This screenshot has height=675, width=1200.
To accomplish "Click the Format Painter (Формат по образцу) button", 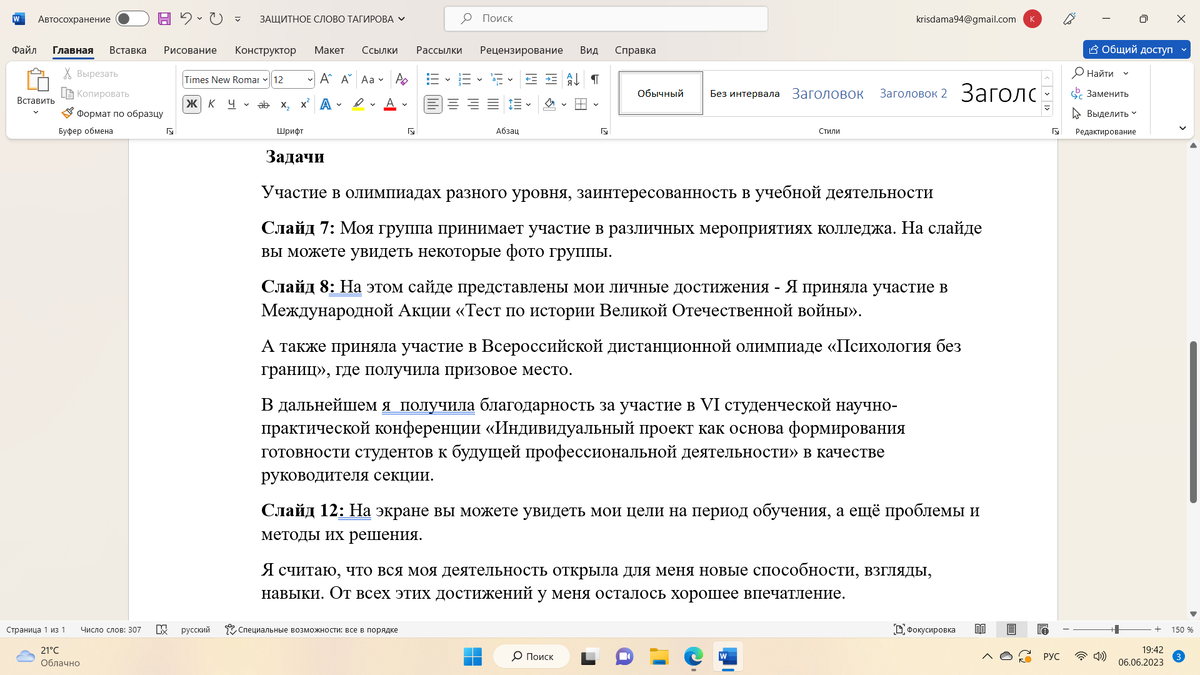I will pos(112,114).
